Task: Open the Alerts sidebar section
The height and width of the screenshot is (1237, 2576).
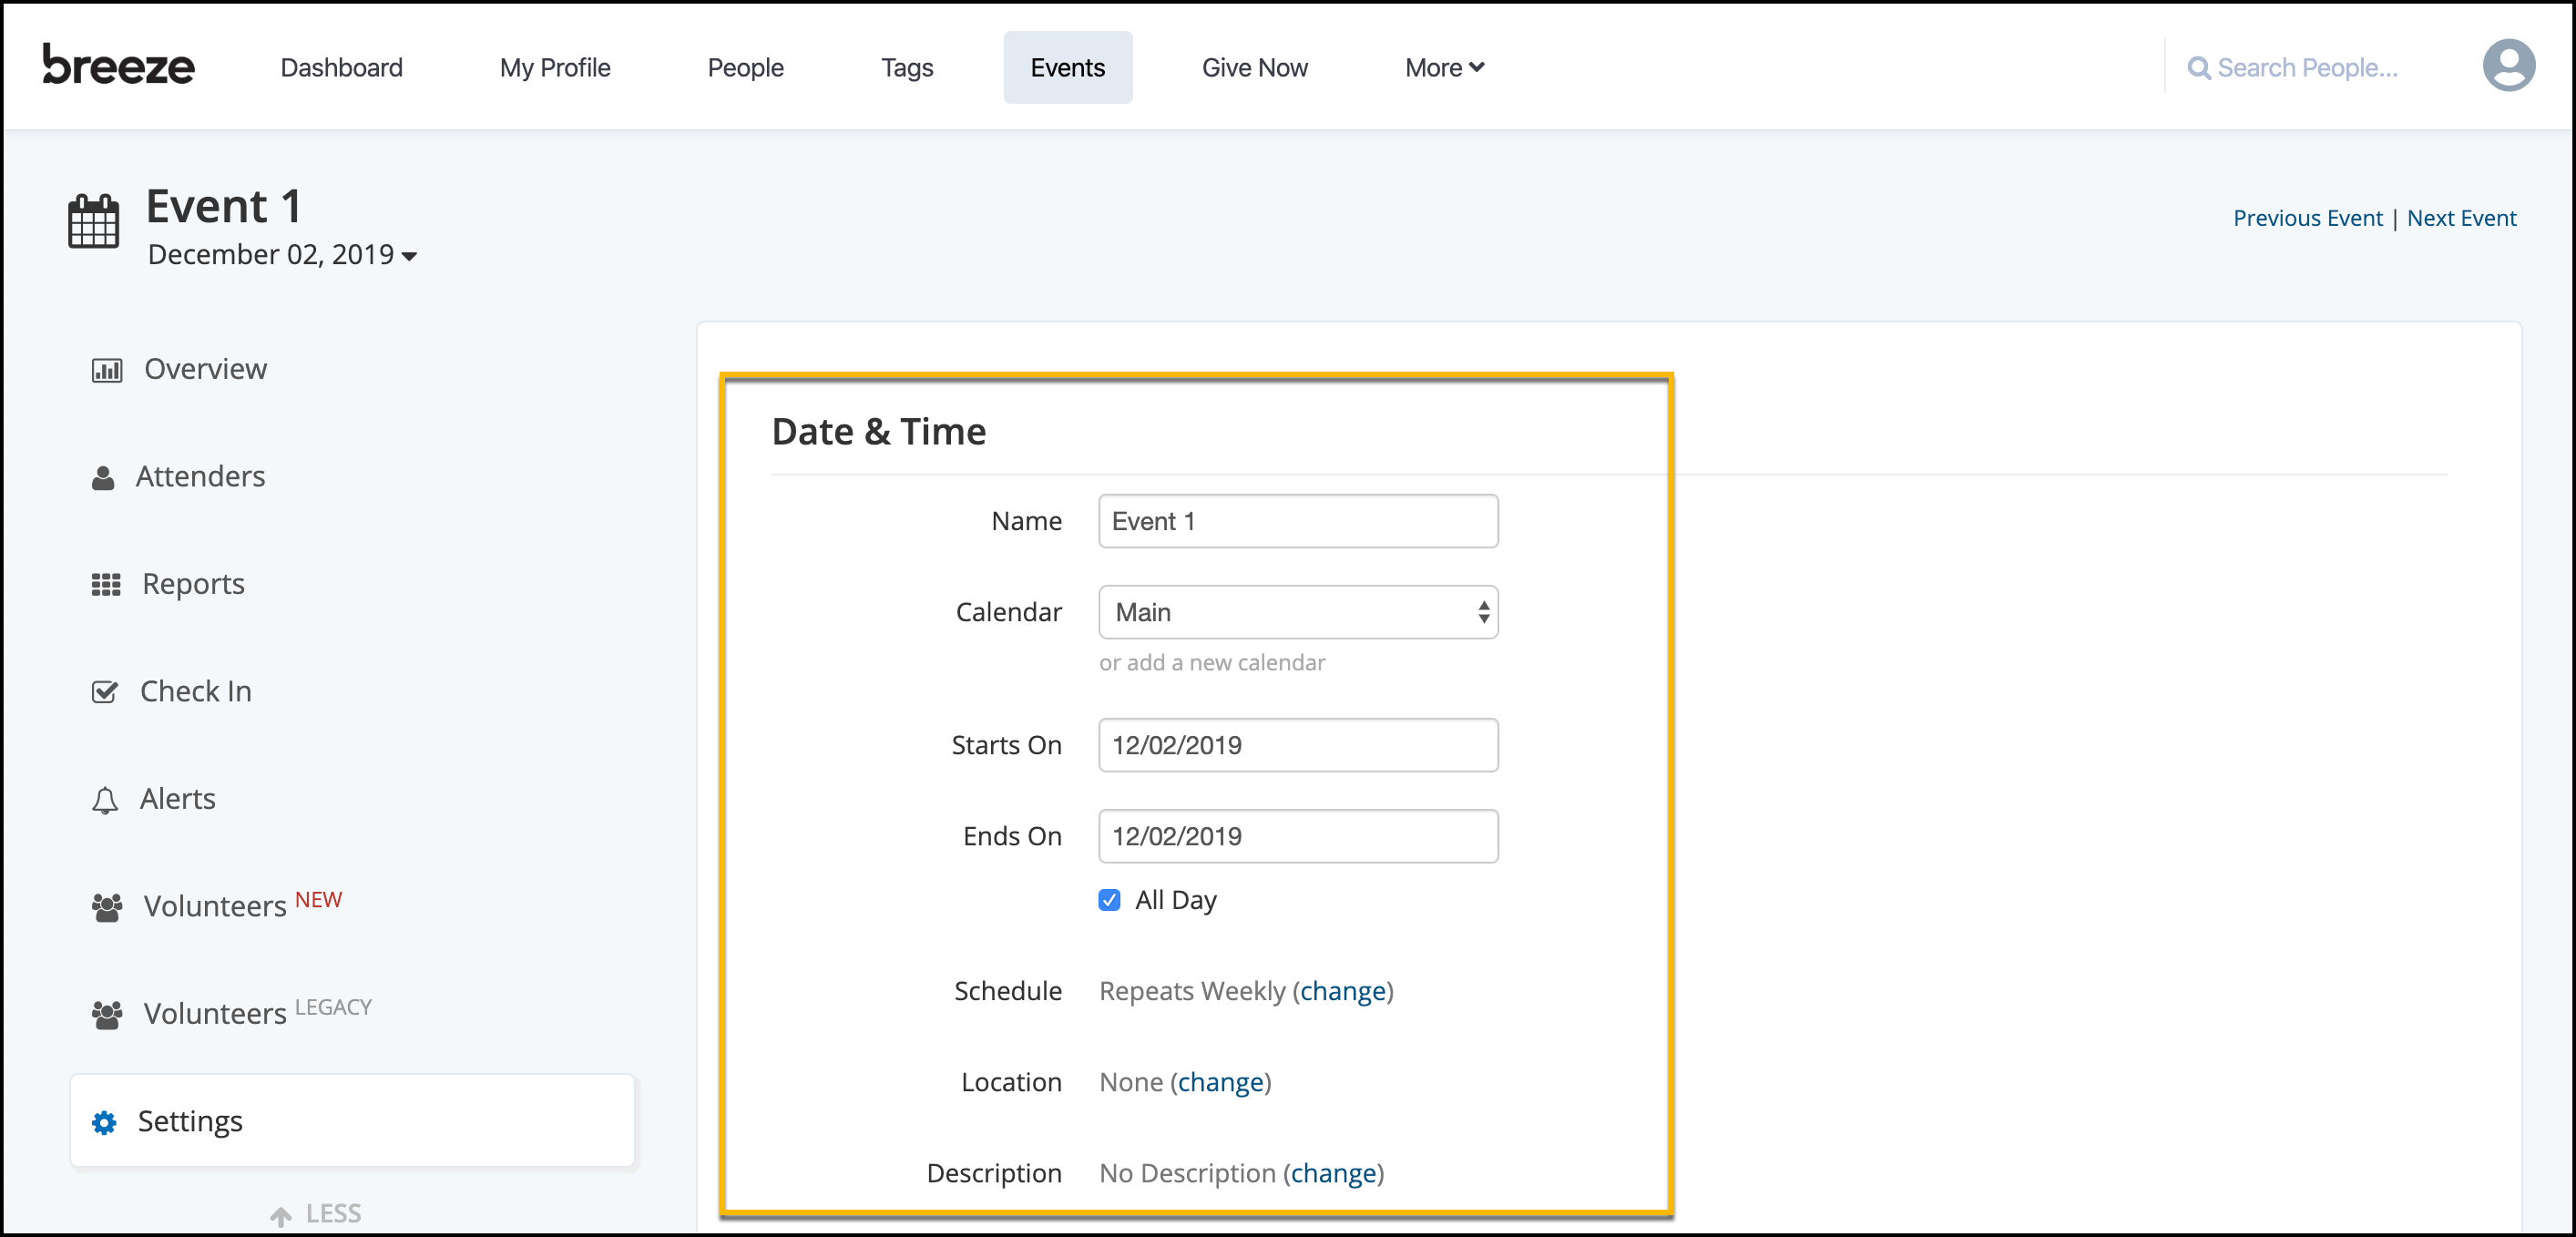Action: 154,798
